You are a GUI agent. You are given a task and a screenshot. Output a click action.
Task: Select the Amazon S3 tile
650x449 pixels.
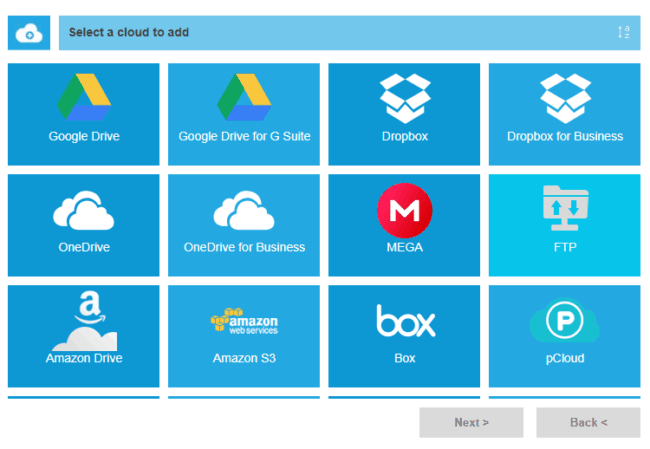244,336
